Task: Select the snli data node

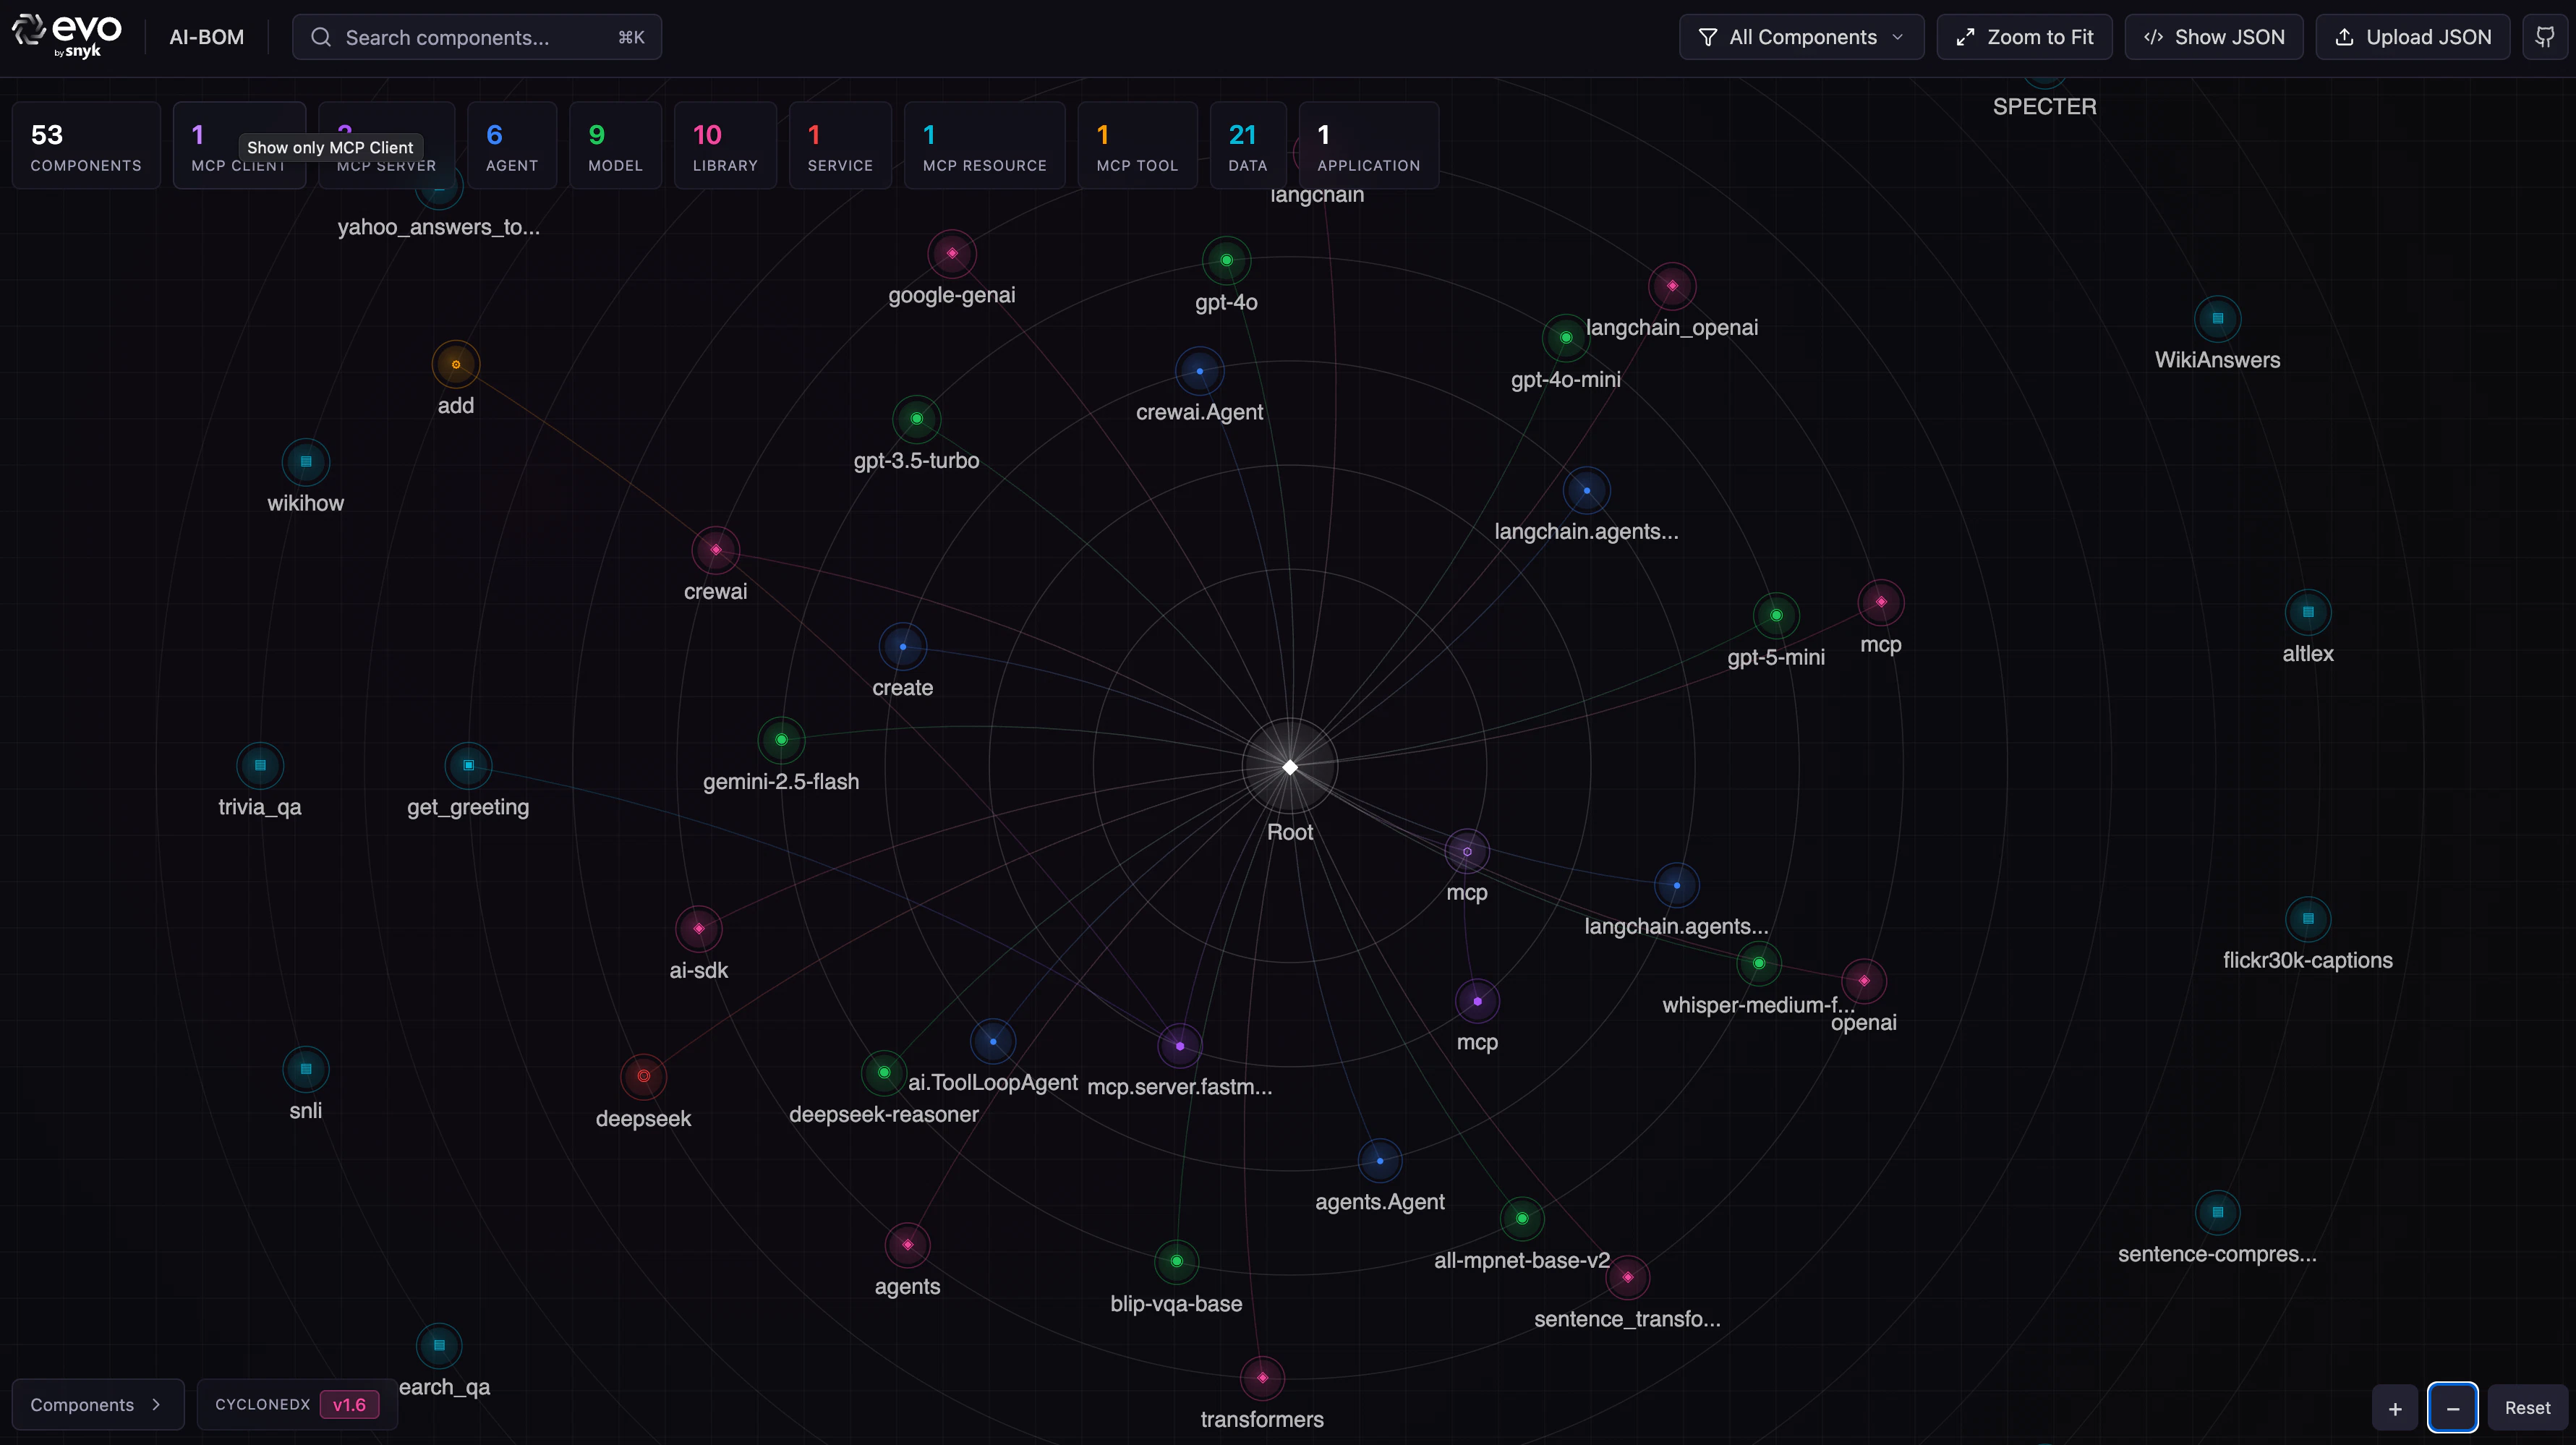Action: 306,1069
